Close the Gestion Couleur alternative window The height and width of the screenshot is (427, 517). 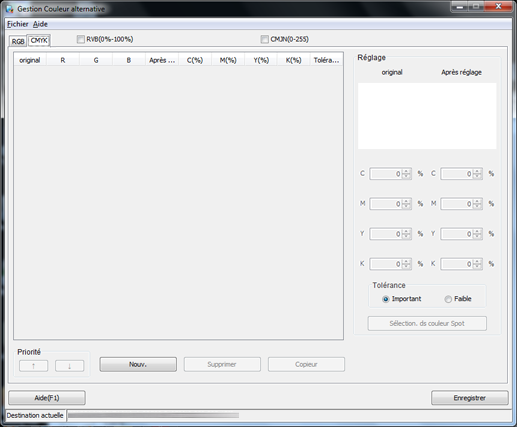[x=498, y=7]
